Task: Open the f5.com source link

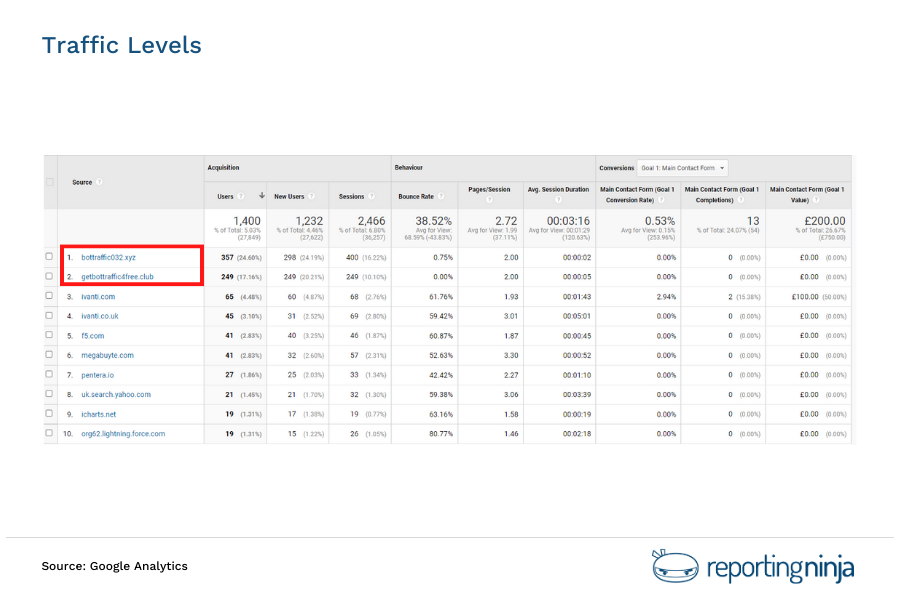Action: click(92, 336)
